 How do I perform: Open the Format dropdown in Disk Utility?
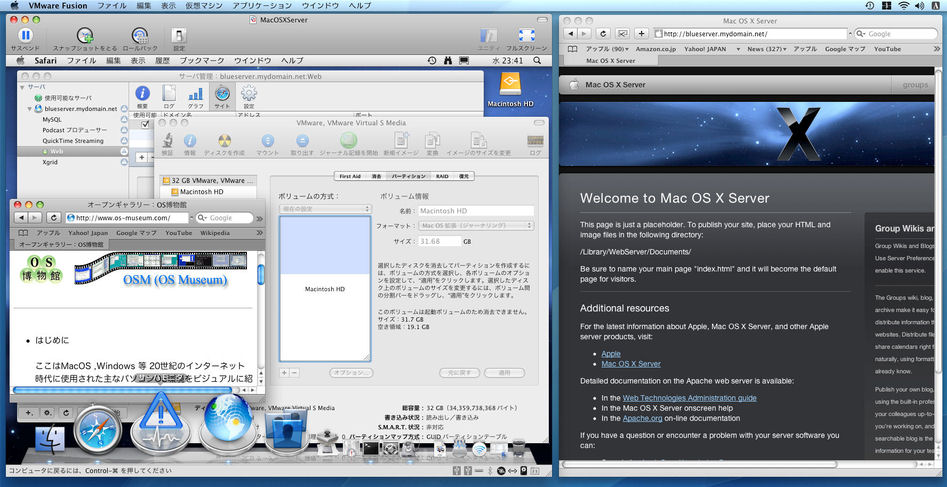click(477, 225)
